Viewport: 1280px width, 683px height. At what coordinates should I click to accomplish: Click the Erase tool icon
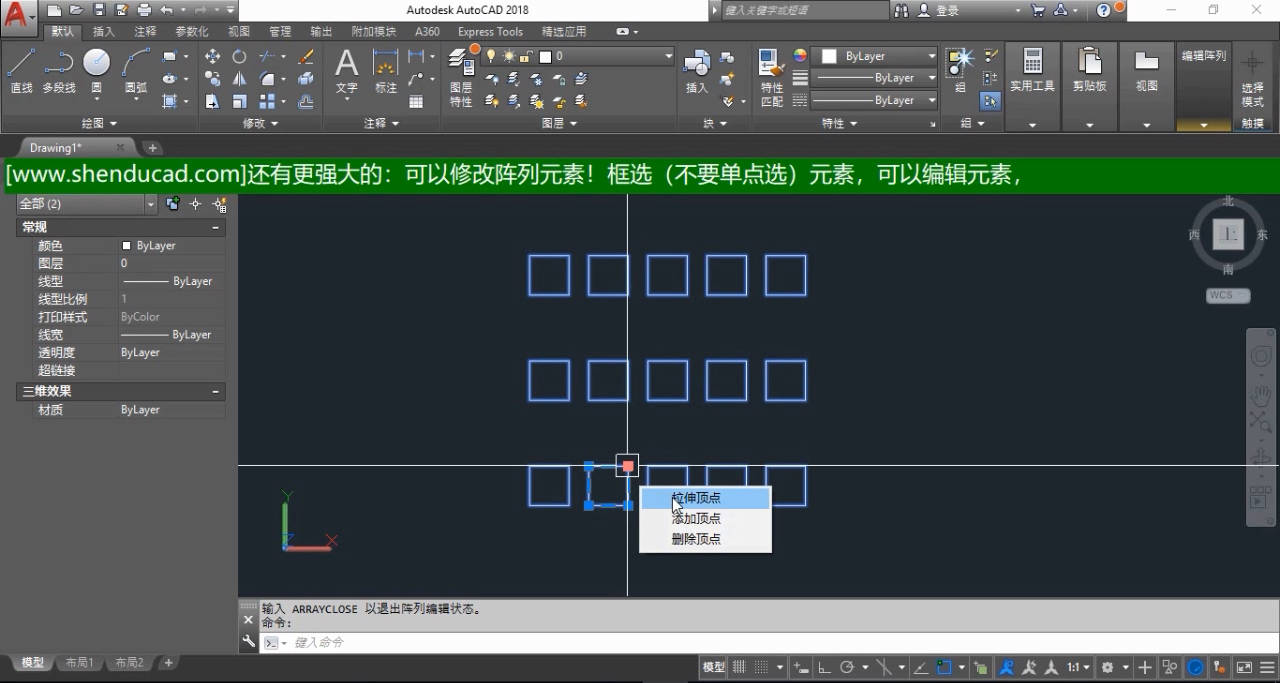coord(306,57)
